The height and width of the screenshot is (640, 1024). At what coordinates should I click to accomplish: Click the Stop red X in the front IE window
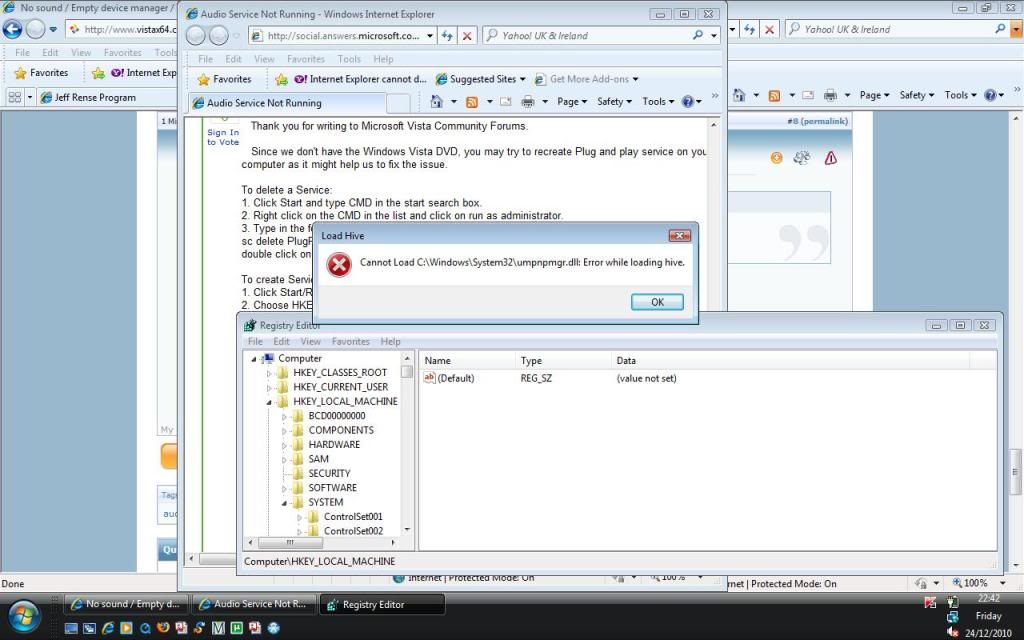[x=467, y=36]
